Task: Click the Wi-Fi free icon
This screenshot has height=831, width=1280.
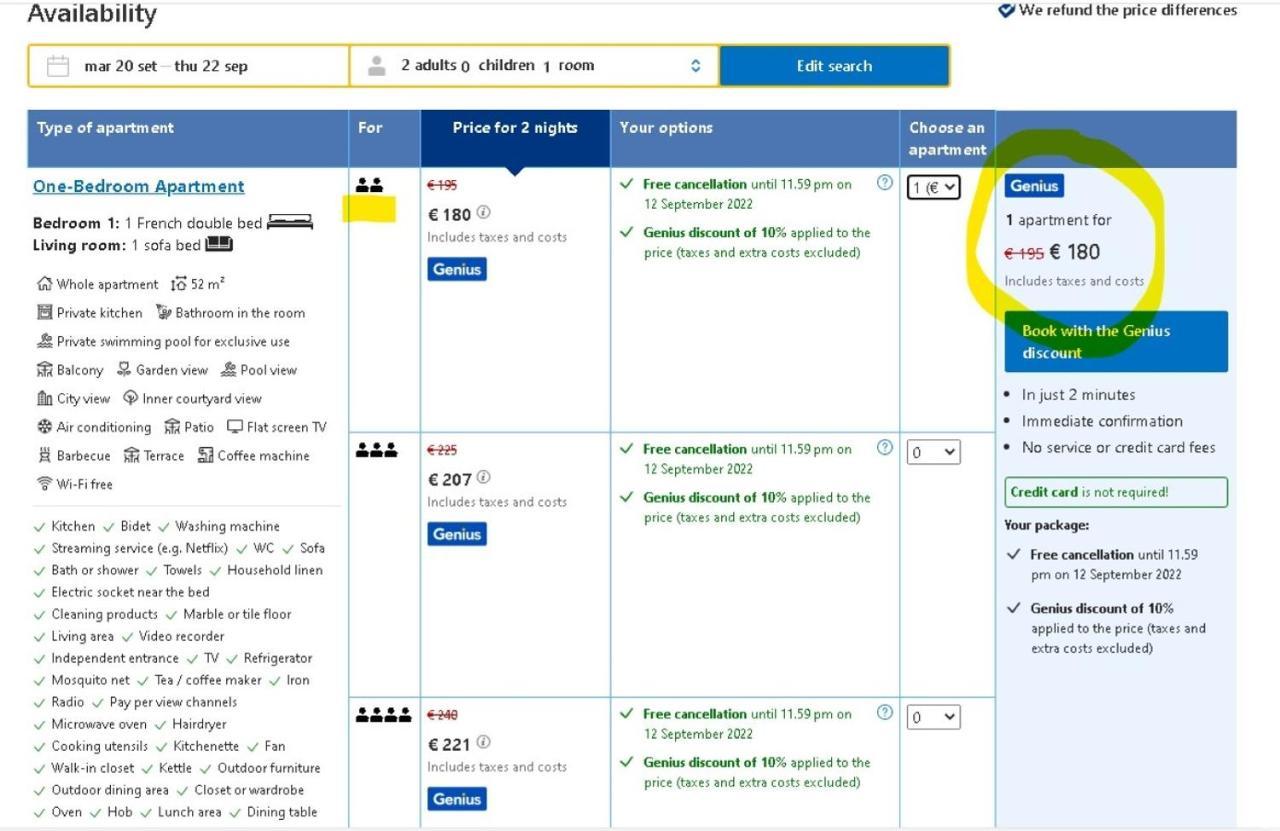Action: tap(44, 484)
